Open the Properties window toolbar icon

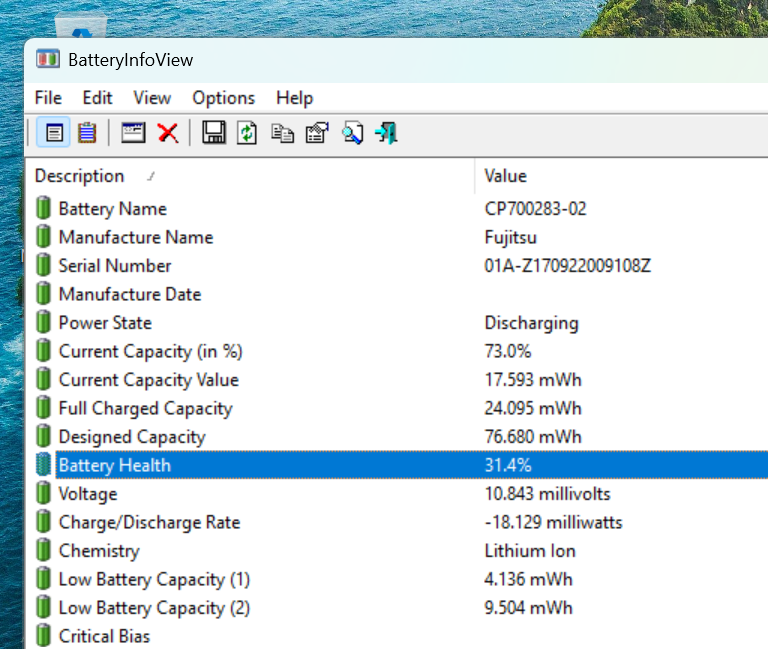(133, 133)
